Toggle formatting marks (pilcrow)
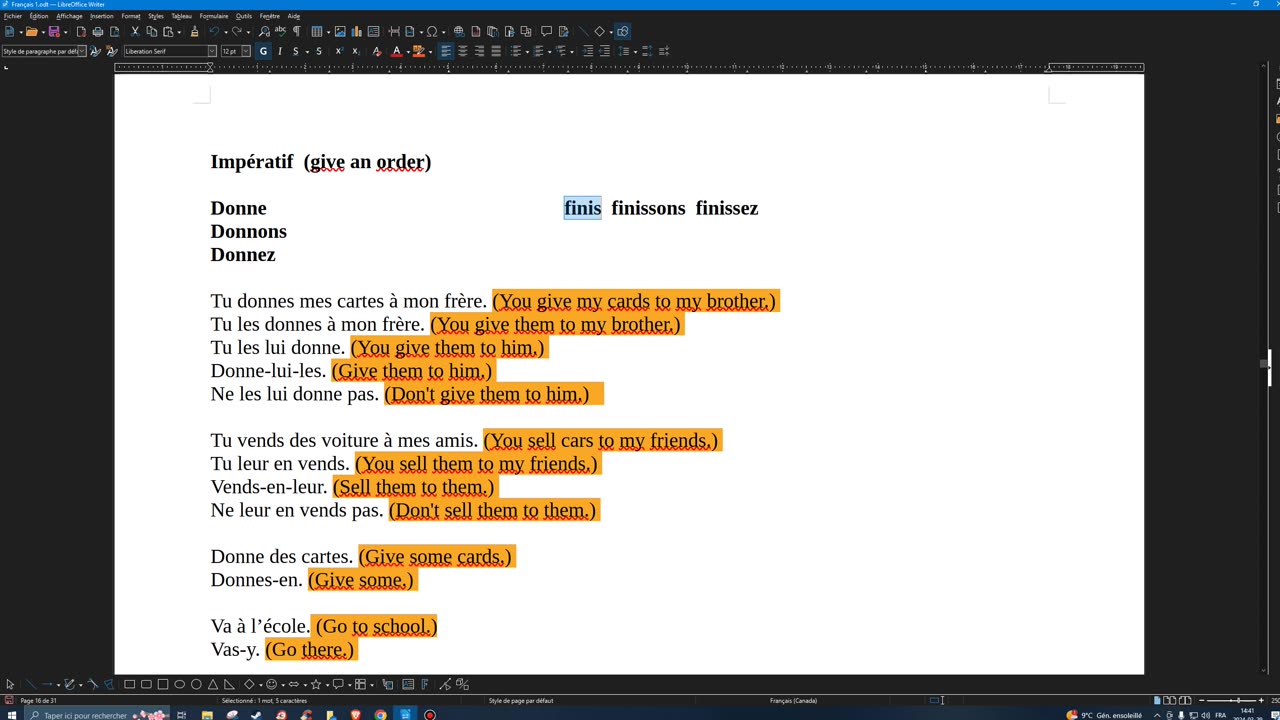 point(296,31)
